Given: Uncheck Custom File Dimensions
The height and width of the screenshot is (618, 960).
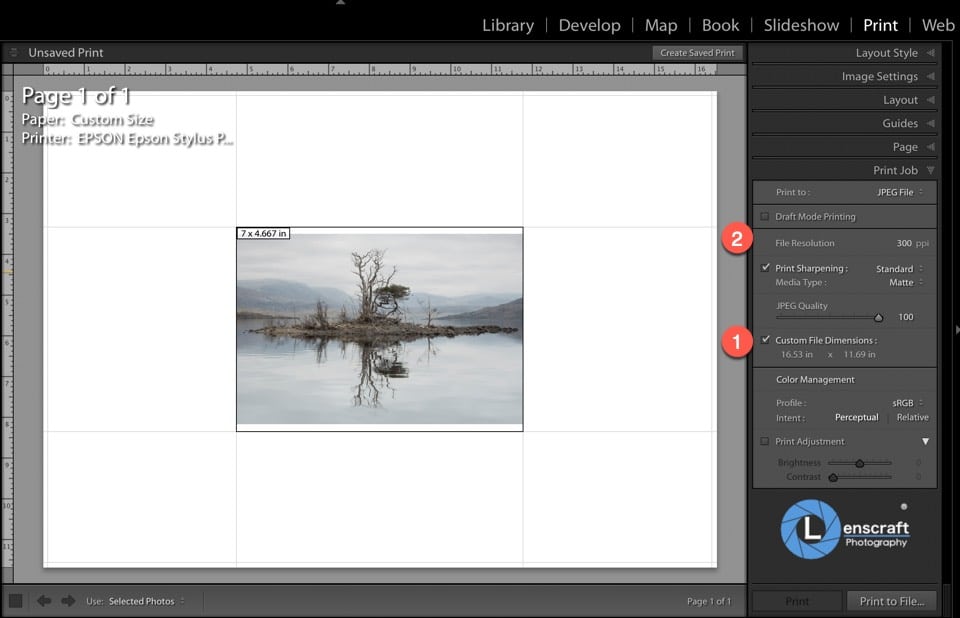Looking at the screenshot, I should pyautogui.click(x=765, y=340).
